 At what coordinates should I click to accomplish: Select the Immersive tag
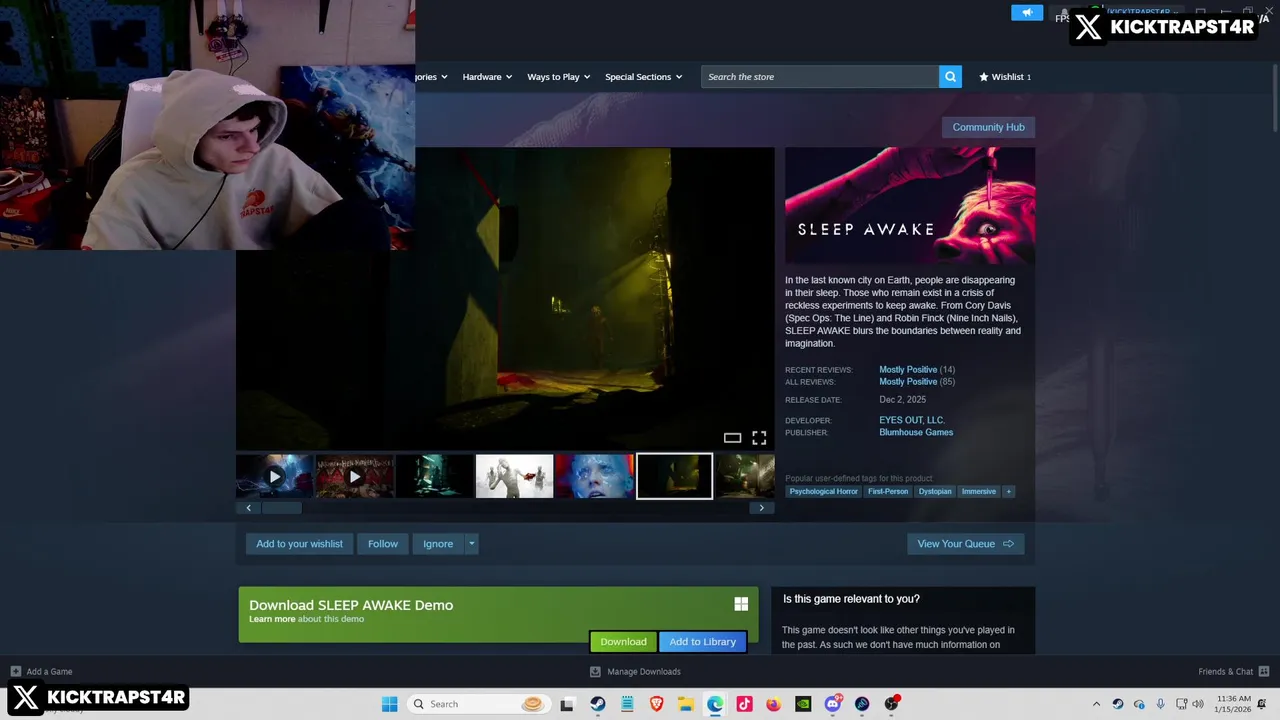(978, 491)
